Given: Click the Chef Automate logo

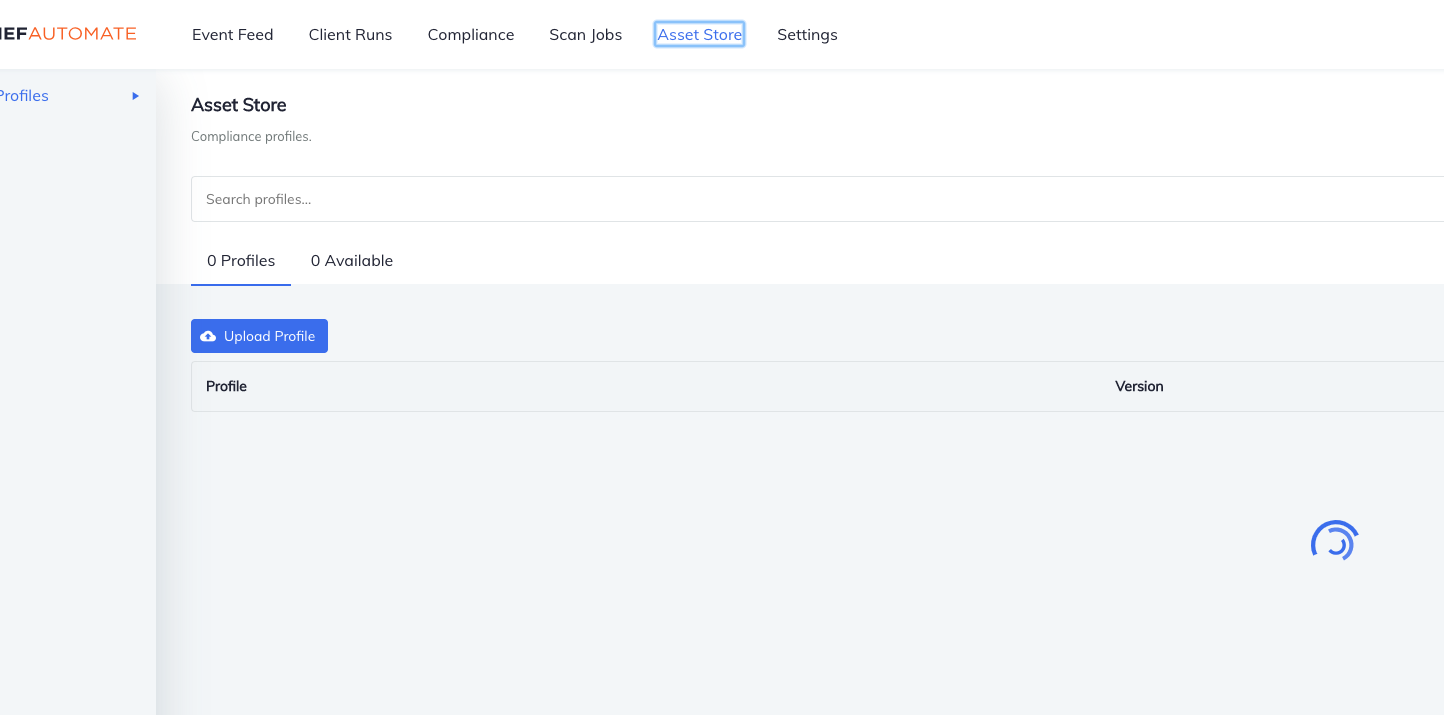Looking at the screenshot, I should (x=68, y=33).
